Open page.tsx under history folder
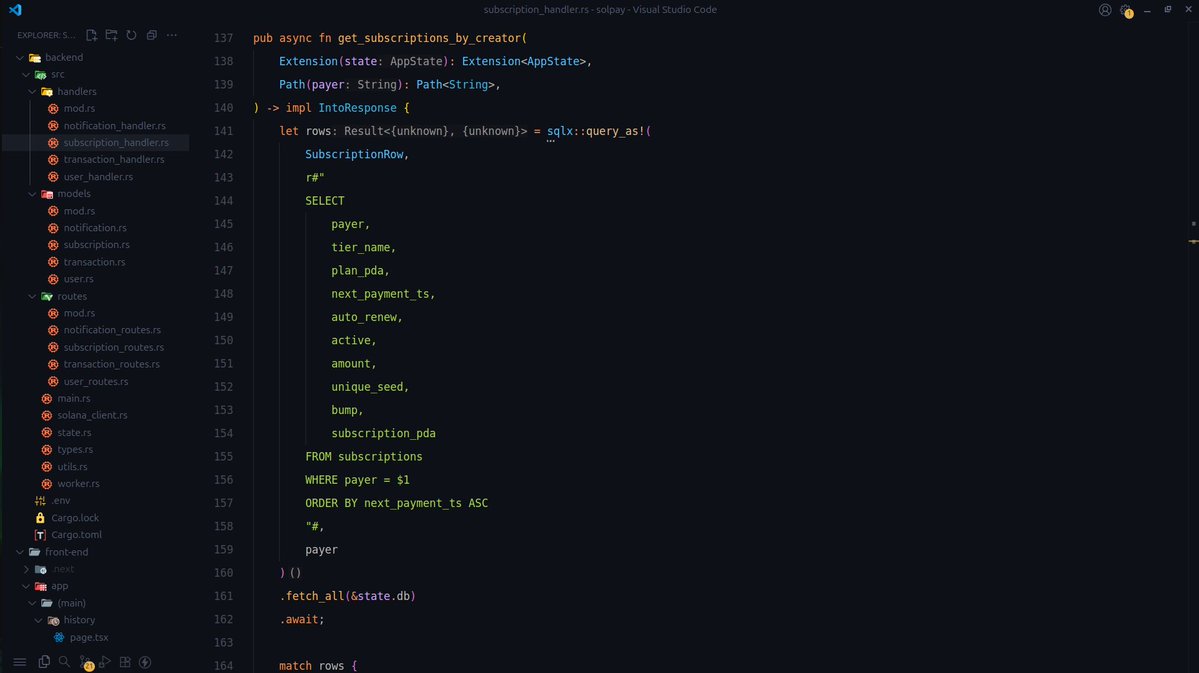The image size is (1199, 673). coord(89,638)
